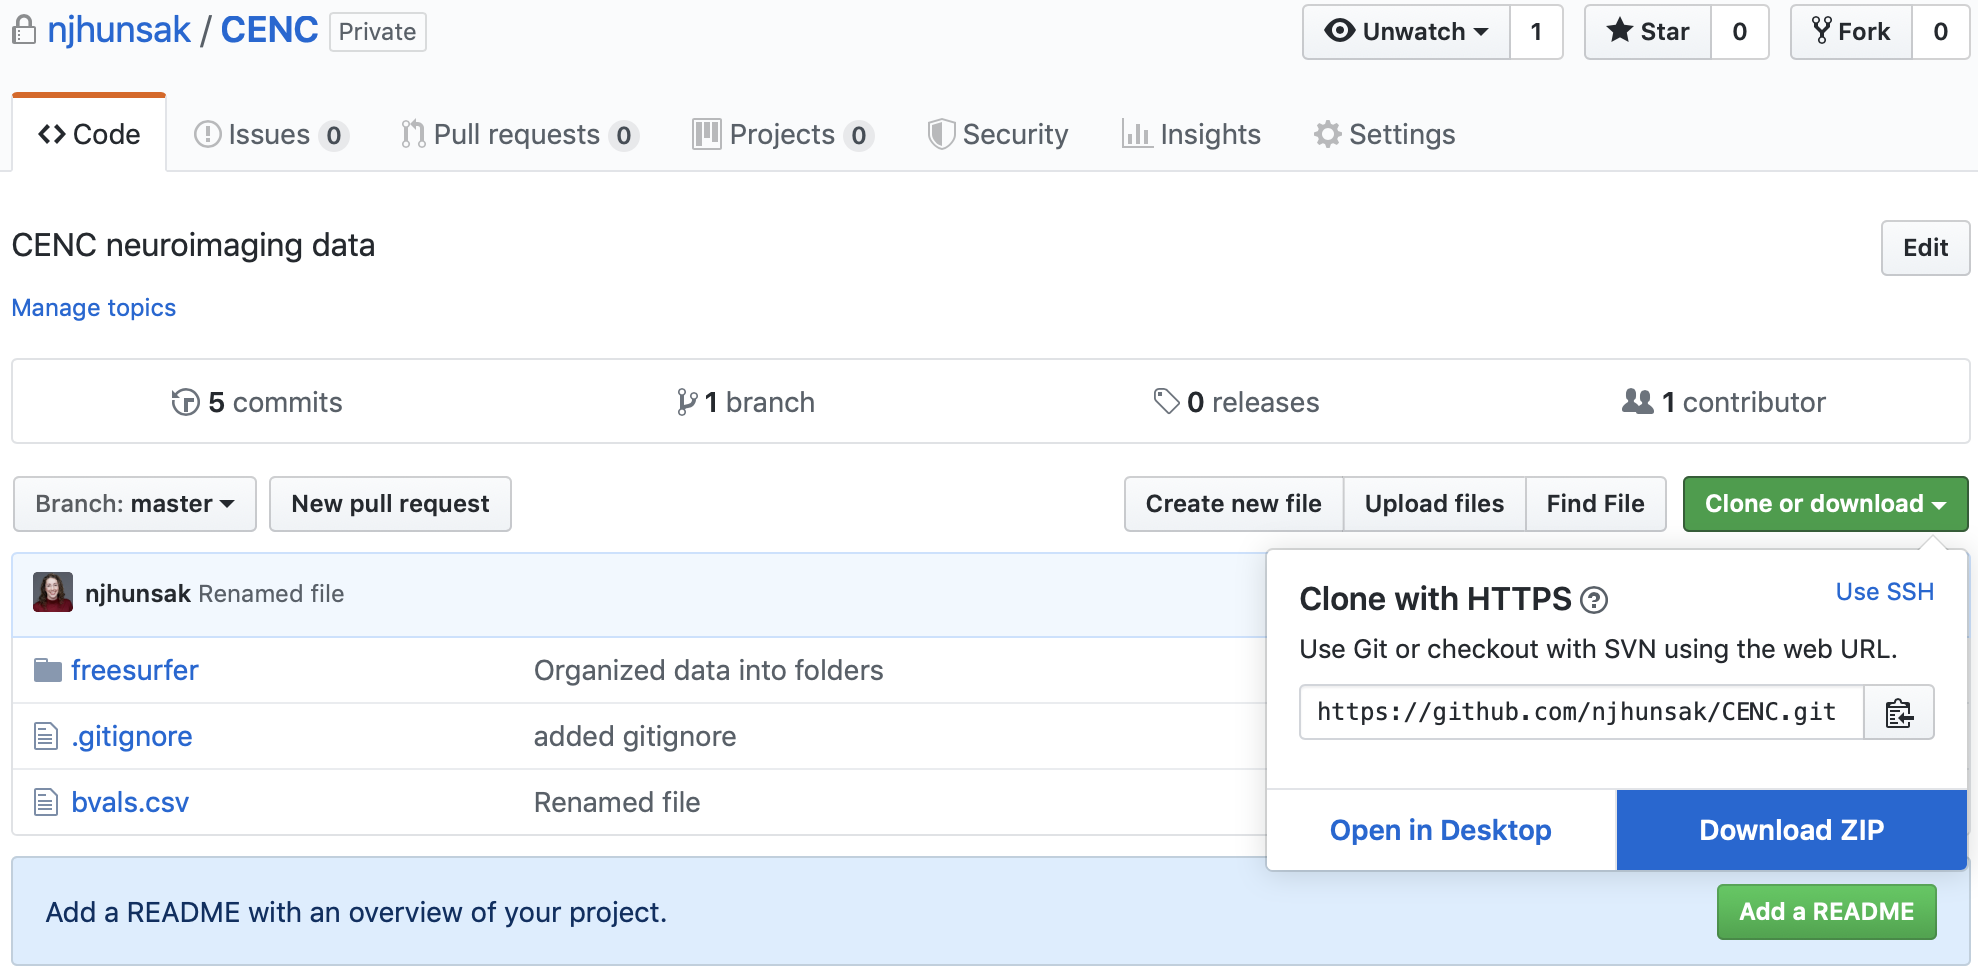Screen dimensions: 1978x974
Task: Click the clone URL text field
Action: (x=1582, y=712)
